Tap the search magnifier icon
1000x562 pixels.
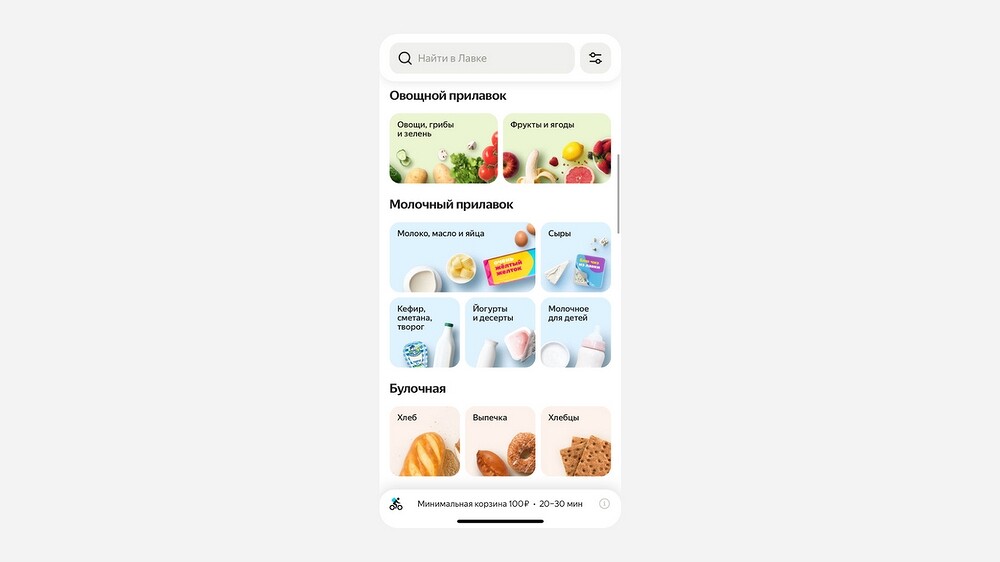tap(404, 58)
